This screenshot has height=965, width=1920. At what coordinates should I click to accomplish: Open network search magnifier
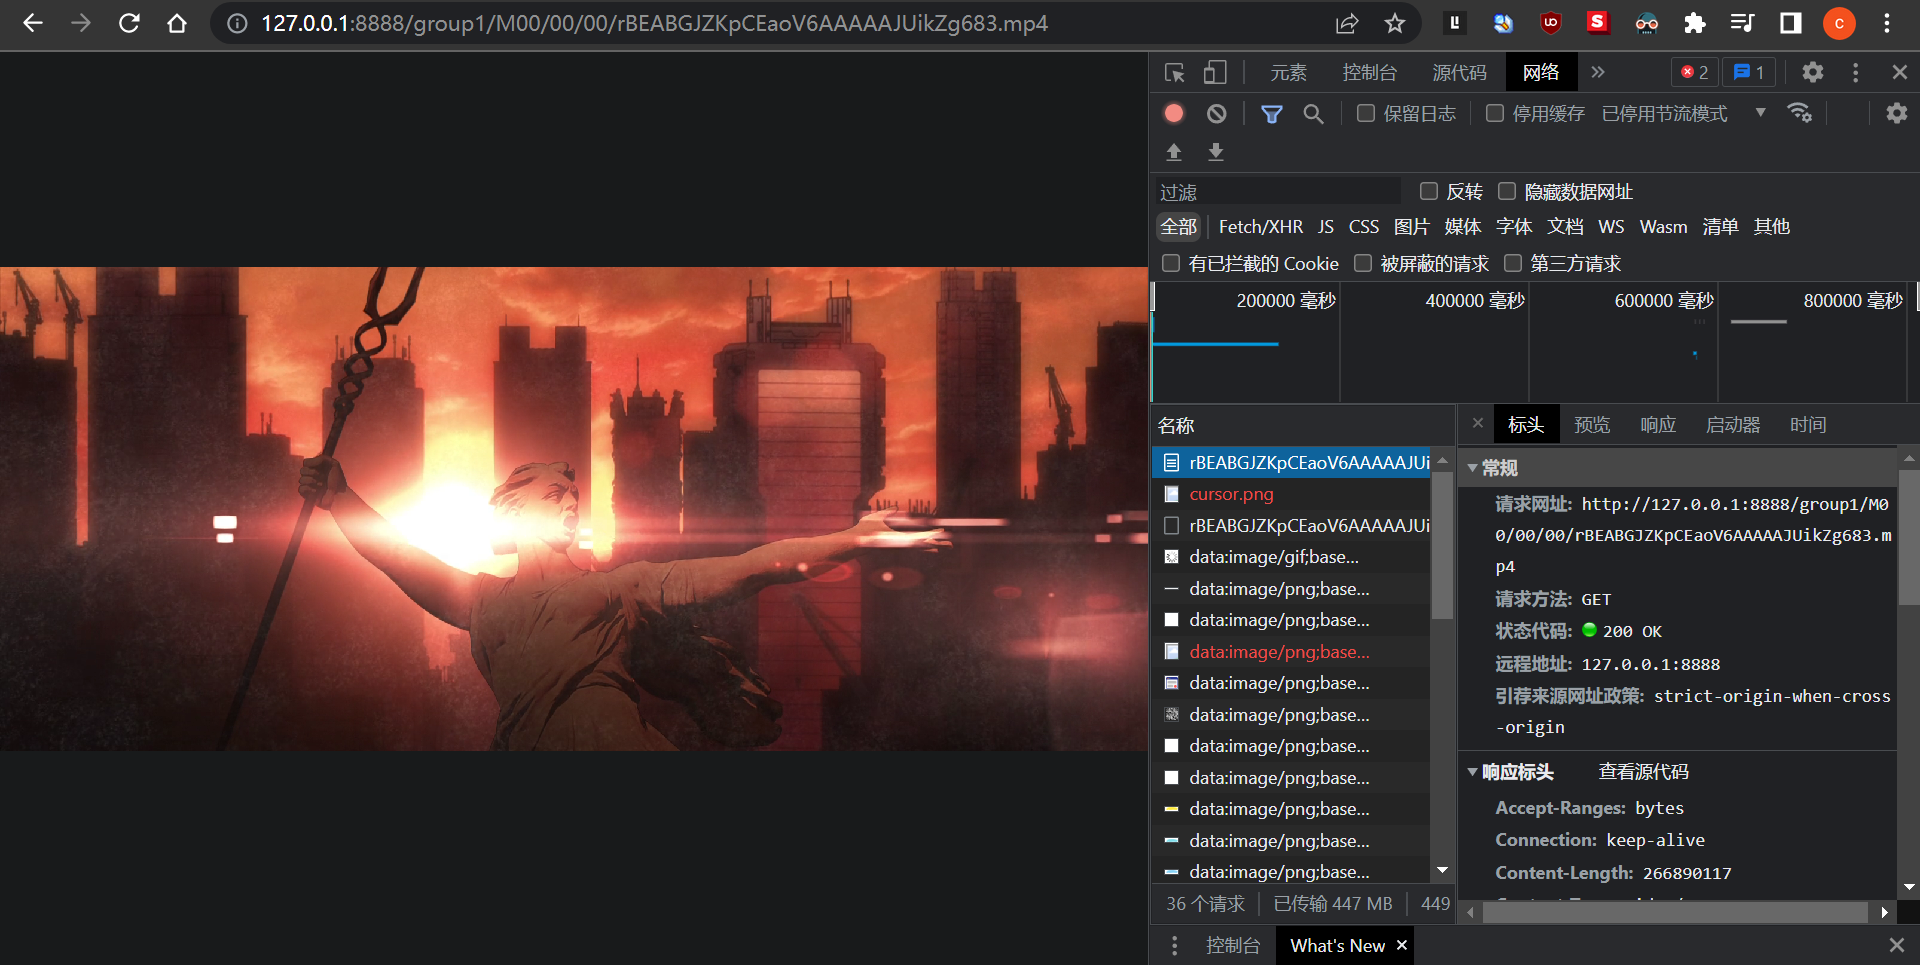point(1314,114)
